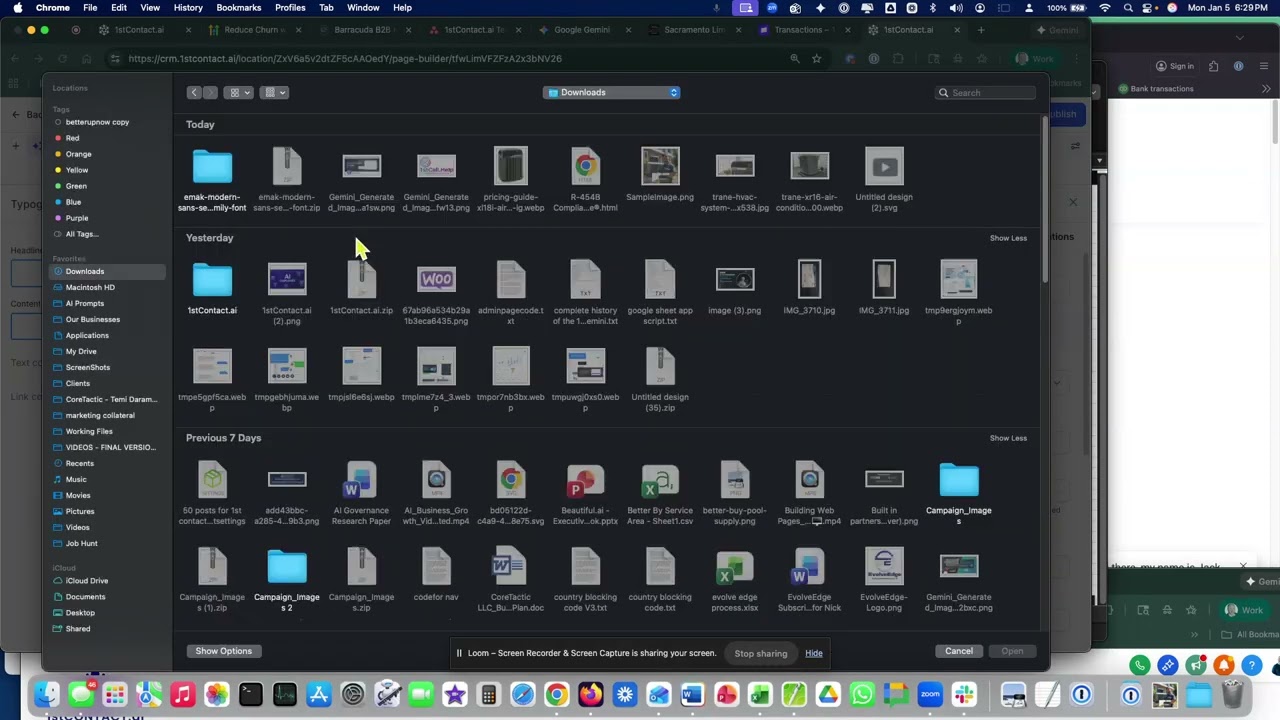This screenshot has height=720, width=1280.
Task: Open the icon view mode dropdown
Action: 240,93
